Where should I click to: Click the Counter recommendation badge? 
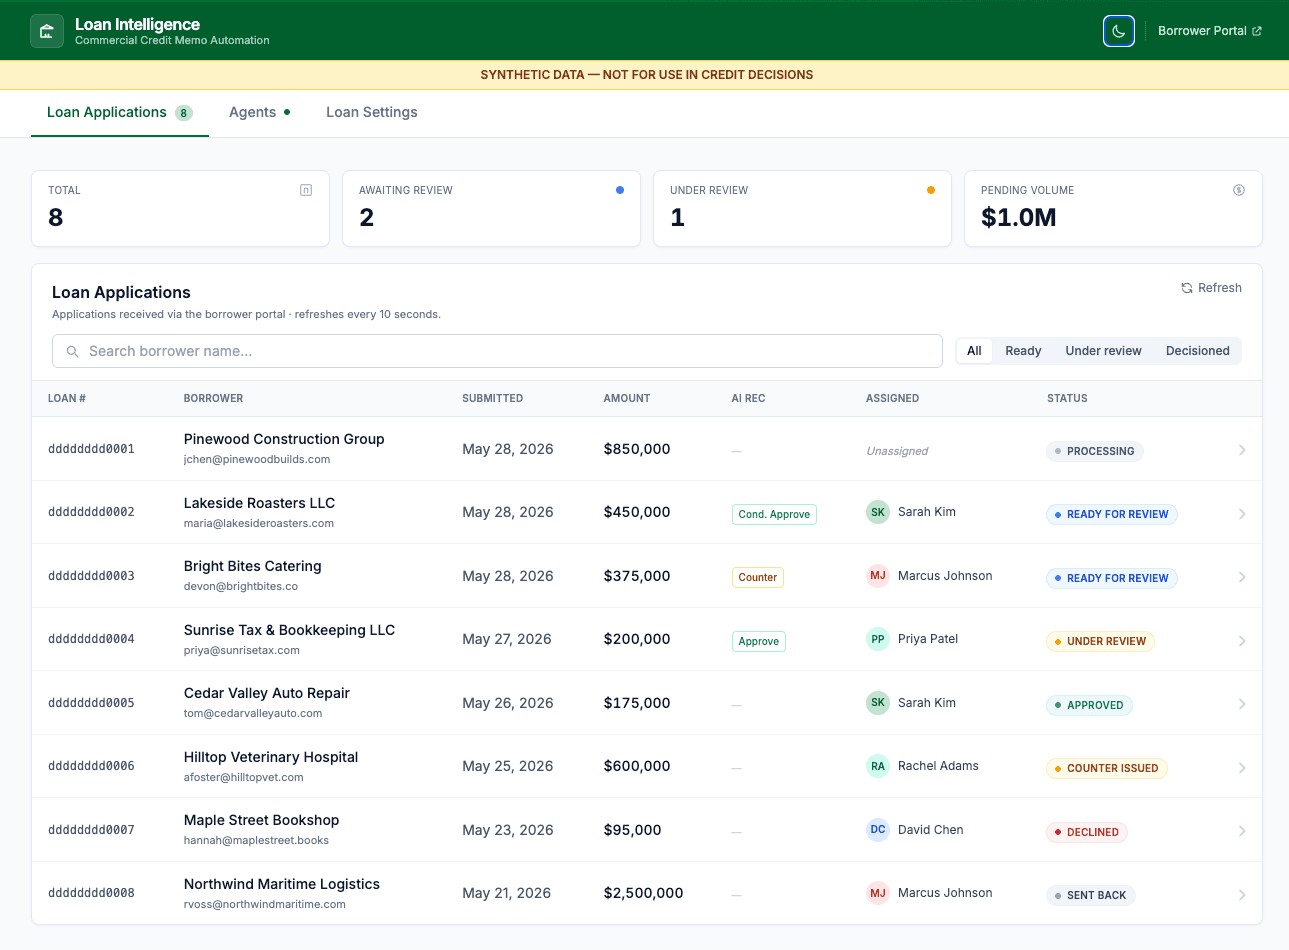(x=758, y=577)
